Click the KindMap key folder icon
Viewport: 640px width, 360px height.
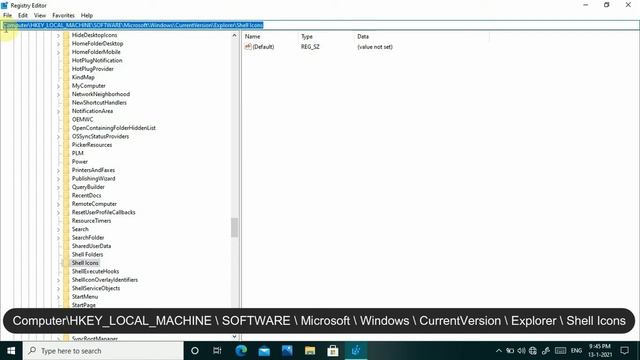(66, 78)
